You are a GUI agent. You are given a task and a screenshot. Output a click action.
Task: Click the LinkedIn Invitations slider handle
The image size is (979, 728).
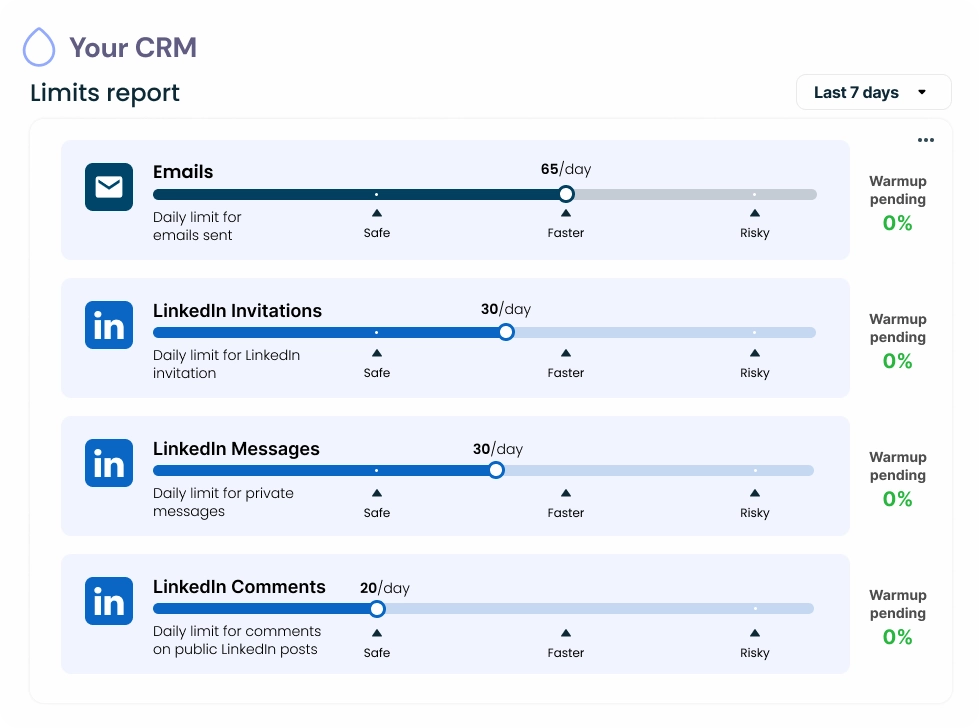click(x=506, y=332)
